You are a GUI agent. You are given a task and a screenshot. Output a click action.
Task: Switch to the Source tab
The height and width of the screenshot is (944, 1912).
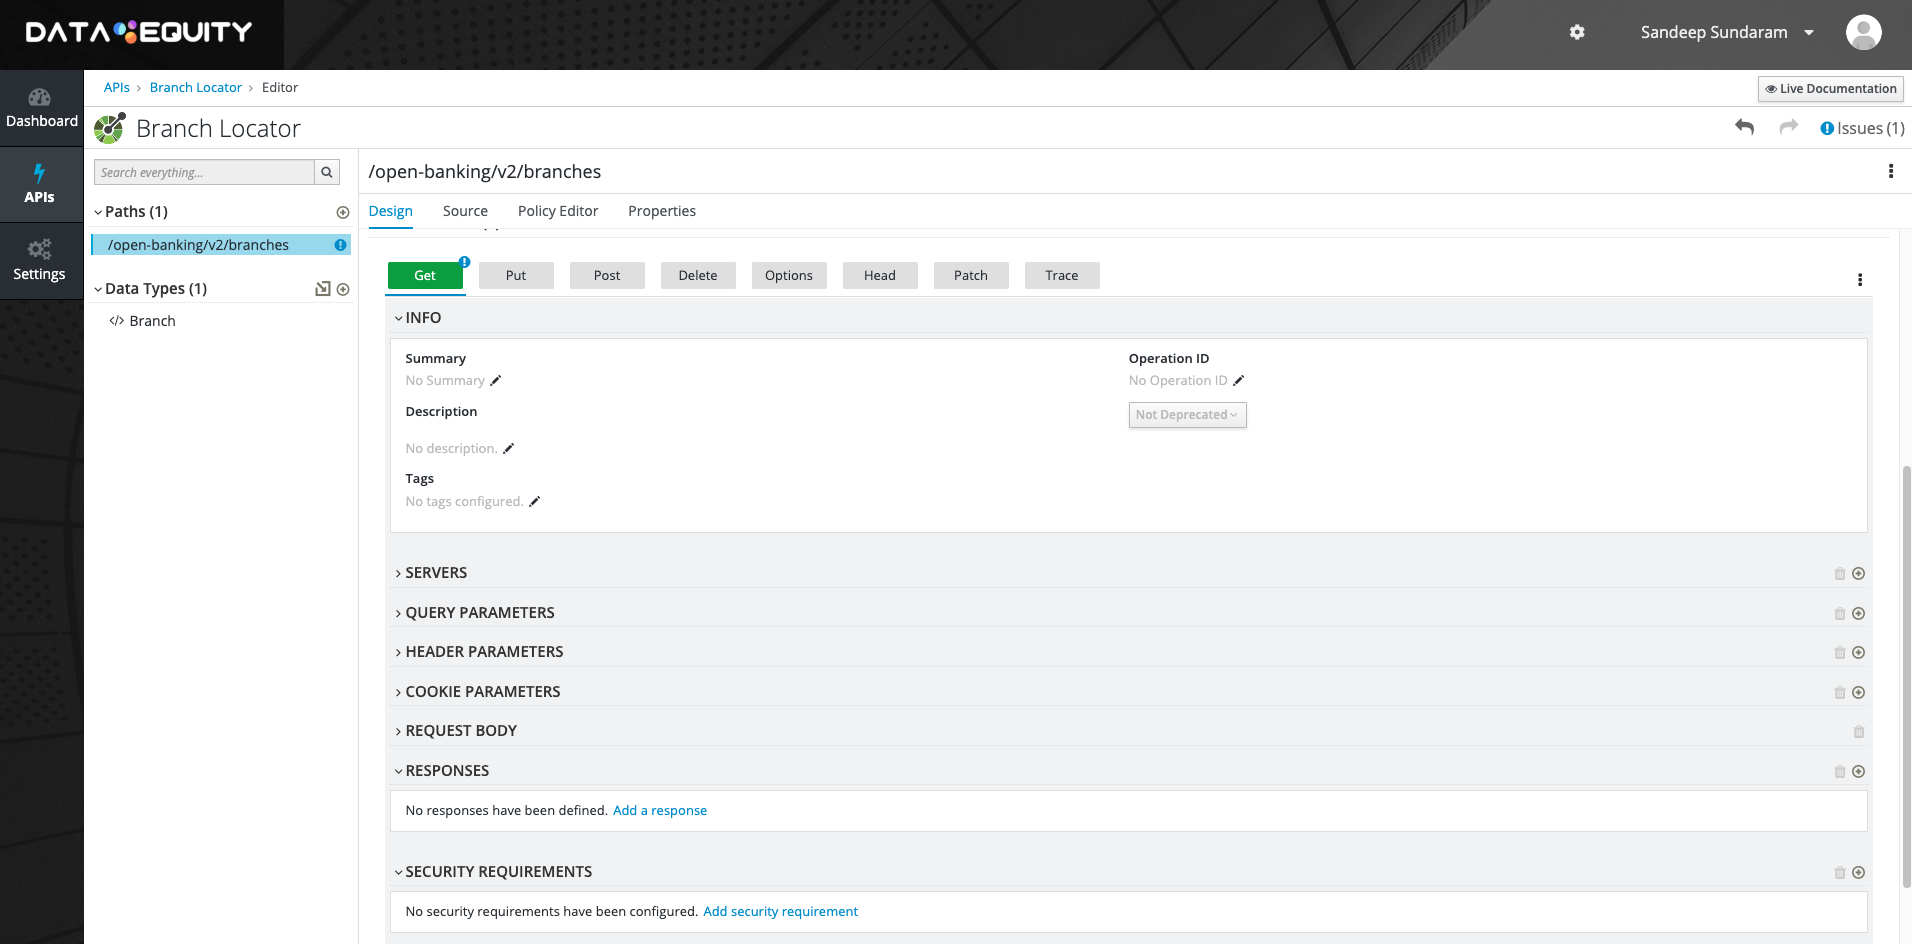pos(465,211)
